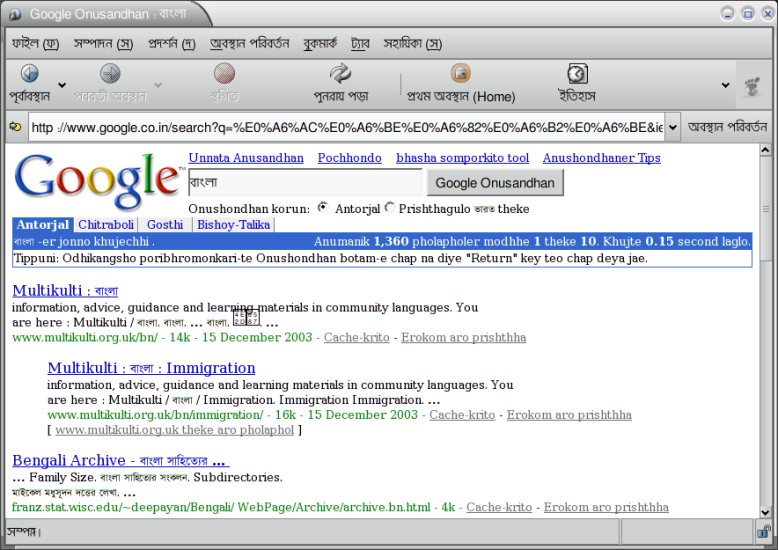Screen dimensions: 778x550
Task: Open the History toolbar icon
Action: pyautogui.click(x=577, y=74)
